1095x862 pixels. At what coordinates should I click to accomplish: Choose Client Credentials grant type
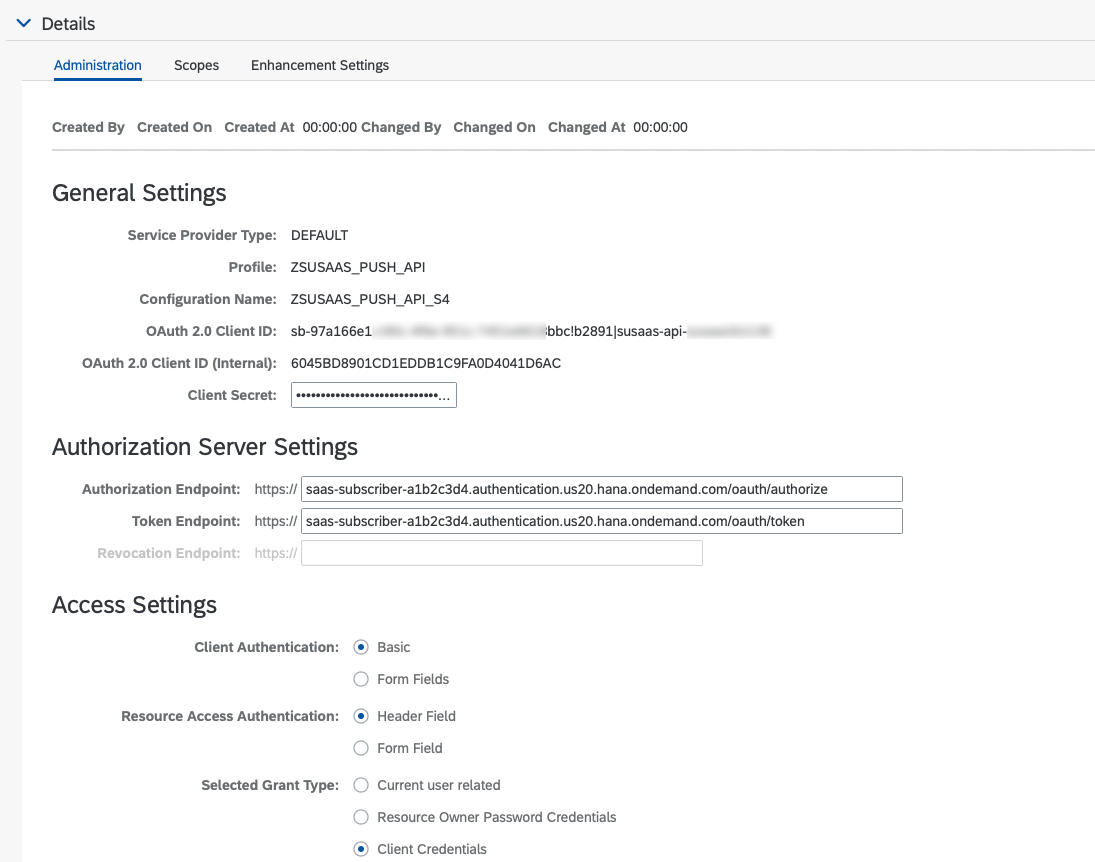click(x=361, y=849)
